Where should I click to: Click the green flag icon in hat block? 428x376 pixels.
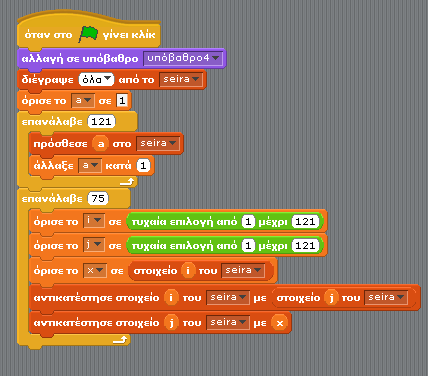[x=88, y=35]
